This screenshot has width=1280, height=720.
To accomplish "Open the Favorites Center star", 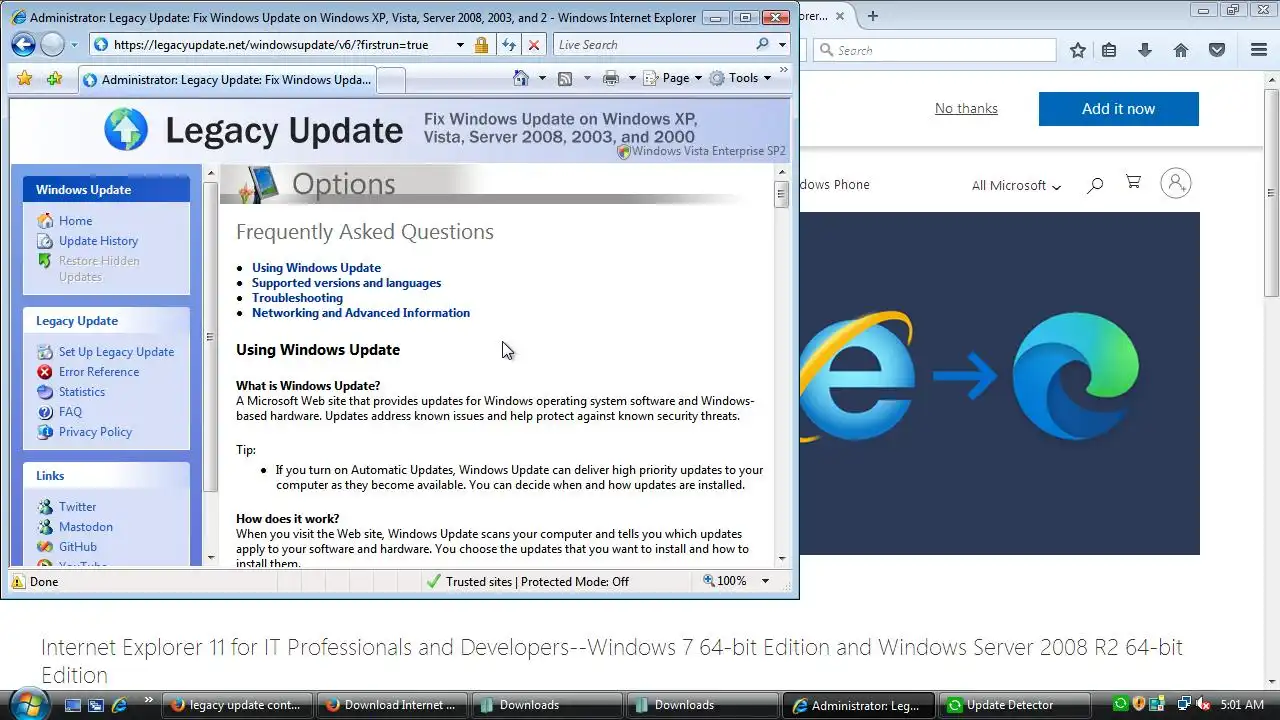I will point(25,78).
